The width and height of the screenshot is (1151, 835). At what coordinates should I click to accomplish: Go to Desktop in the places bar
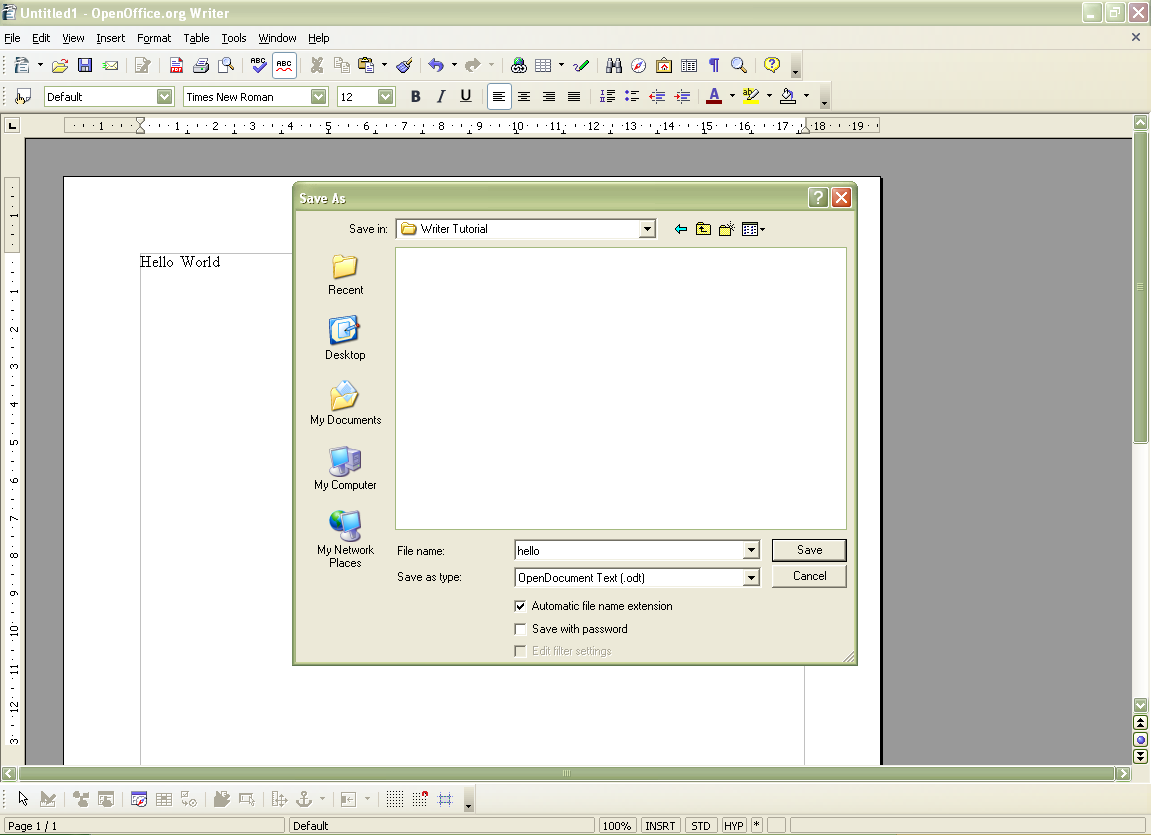tap(345, 339)
